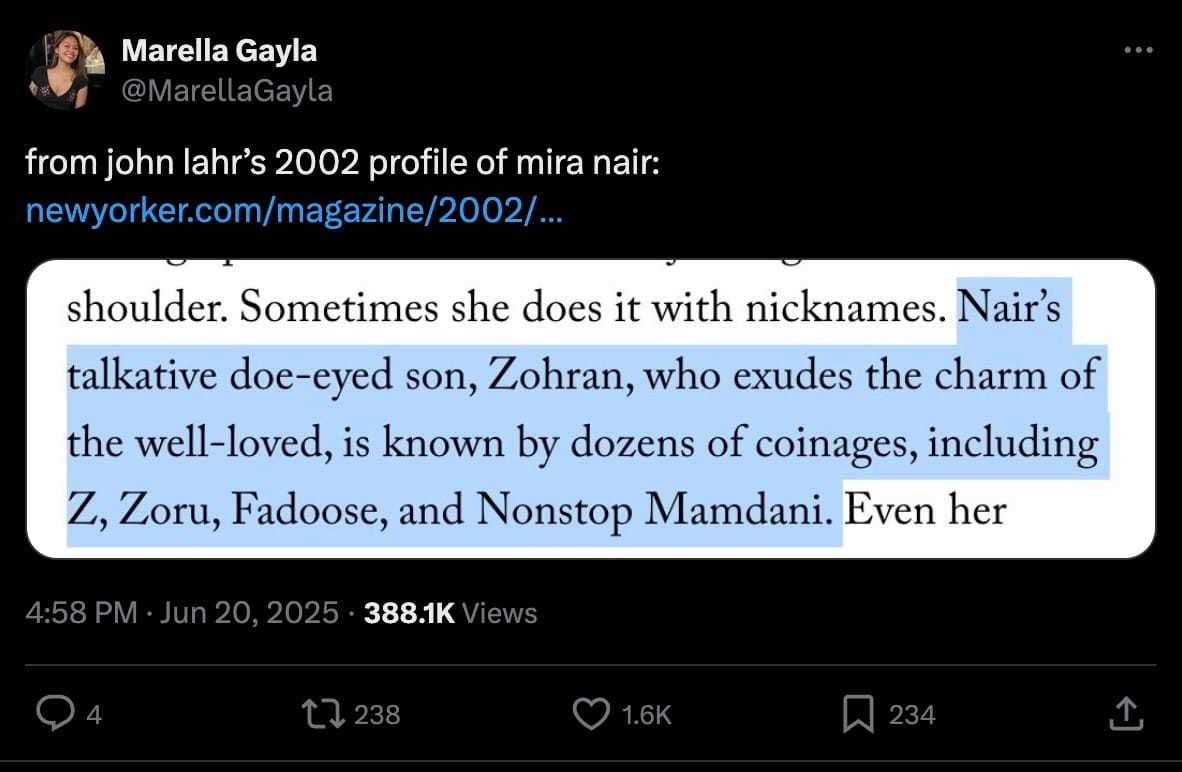Open the @MarellaGayla handle link
Image resolution: width=1182 pixels, height=772 pixels.
[227, 91]
